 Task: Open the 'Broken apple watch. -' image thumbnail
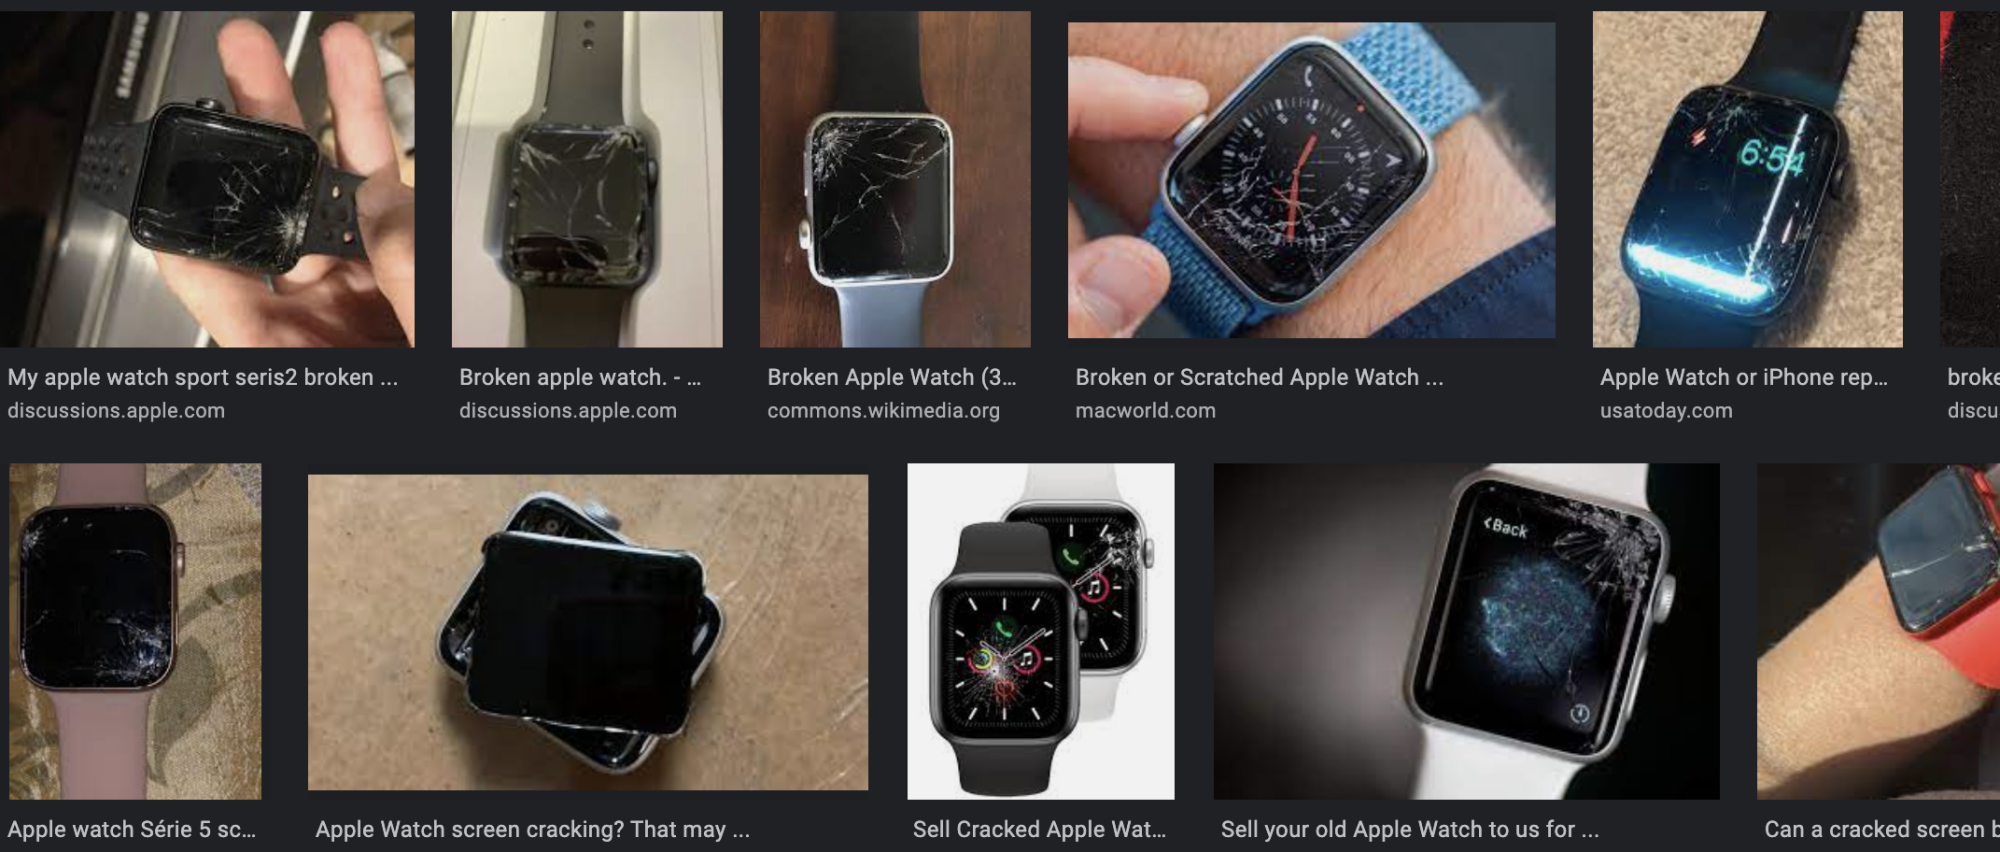[x=587, y=179]
